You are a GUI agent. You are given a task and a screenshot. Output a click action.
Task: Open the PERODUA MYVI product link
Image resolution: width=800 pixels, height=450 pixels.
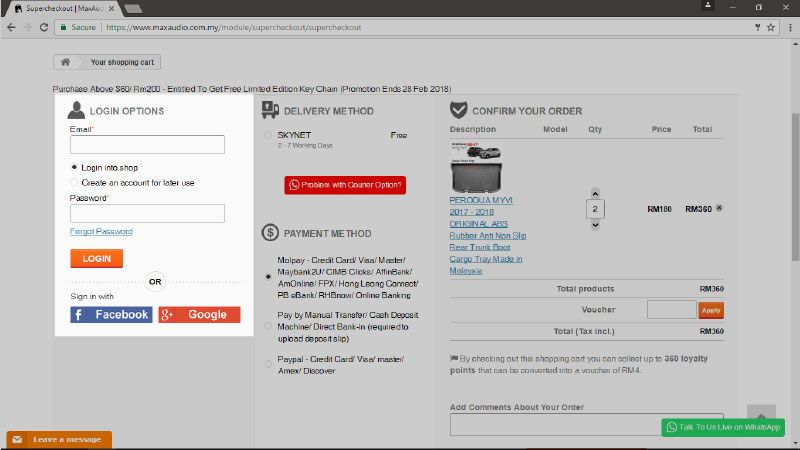[x=488, y=236]
